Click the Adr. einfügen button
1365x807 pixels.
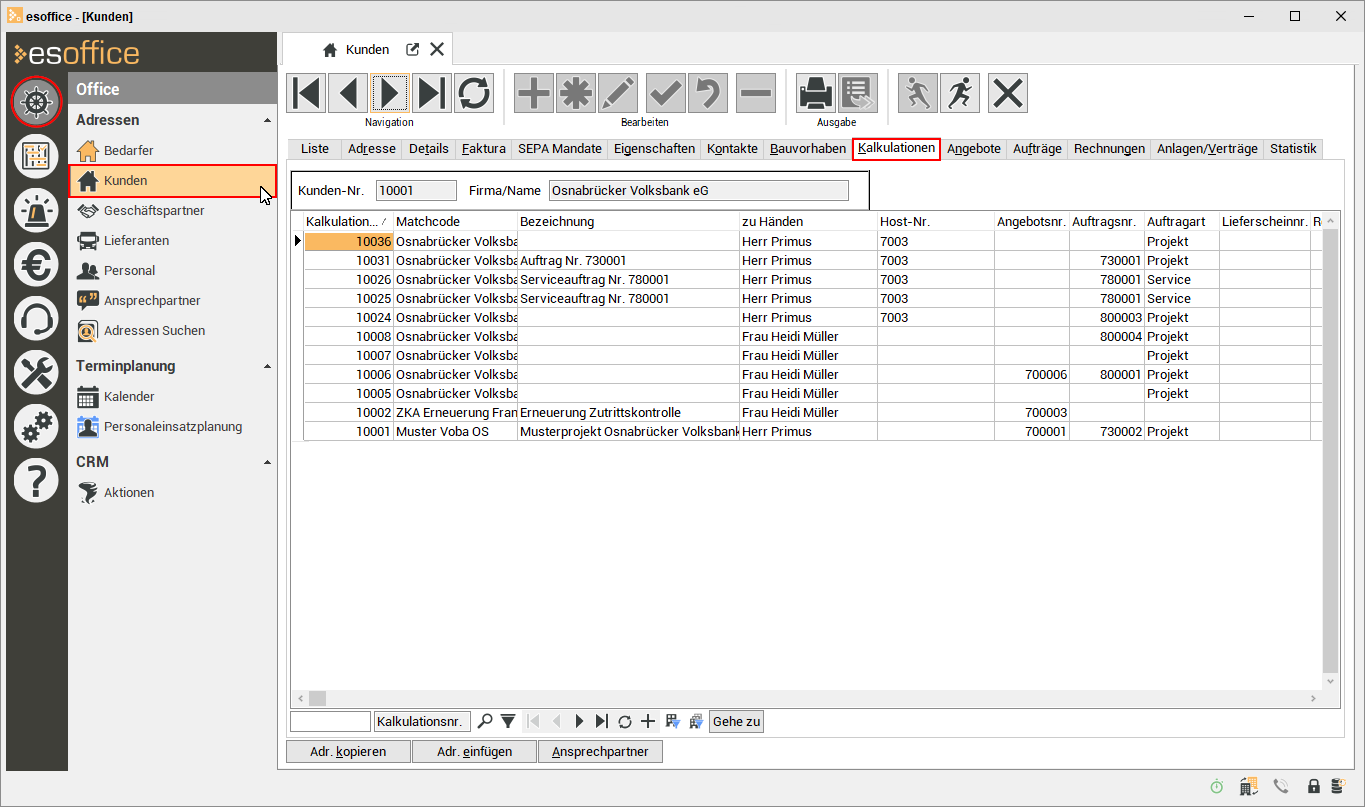tap(474, 752)
